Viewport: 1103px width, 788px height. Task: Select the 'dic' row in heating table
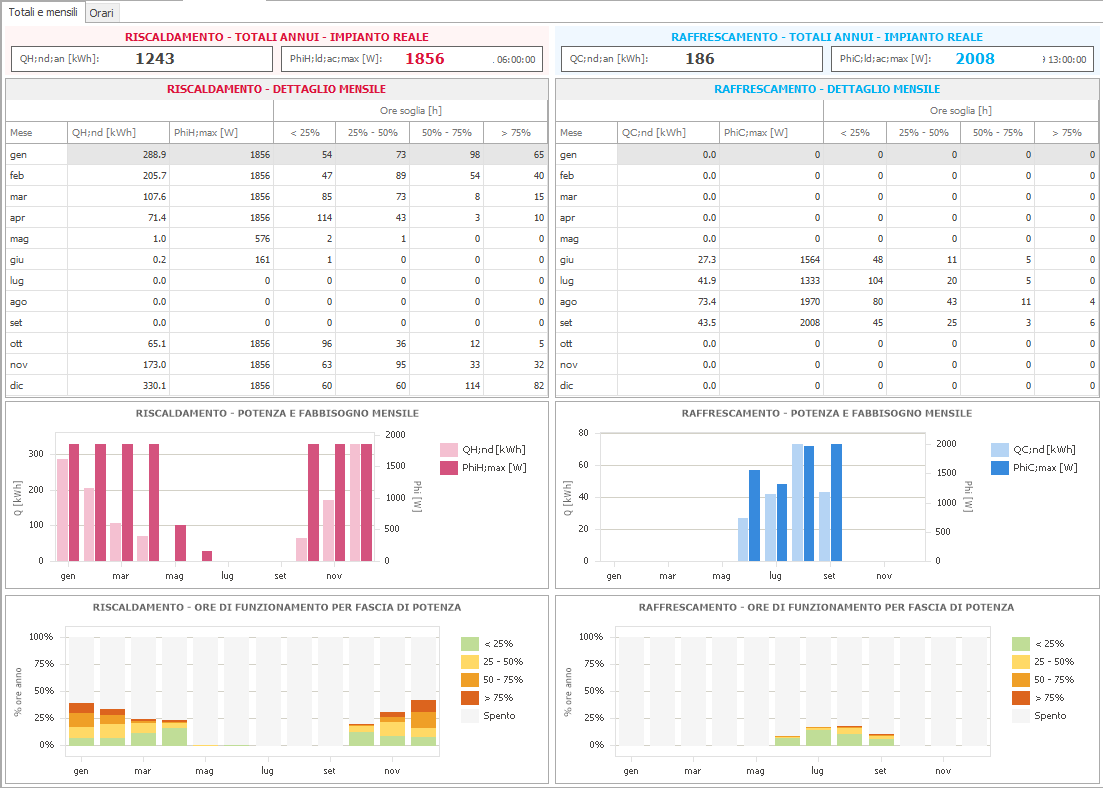coord(276,386)
